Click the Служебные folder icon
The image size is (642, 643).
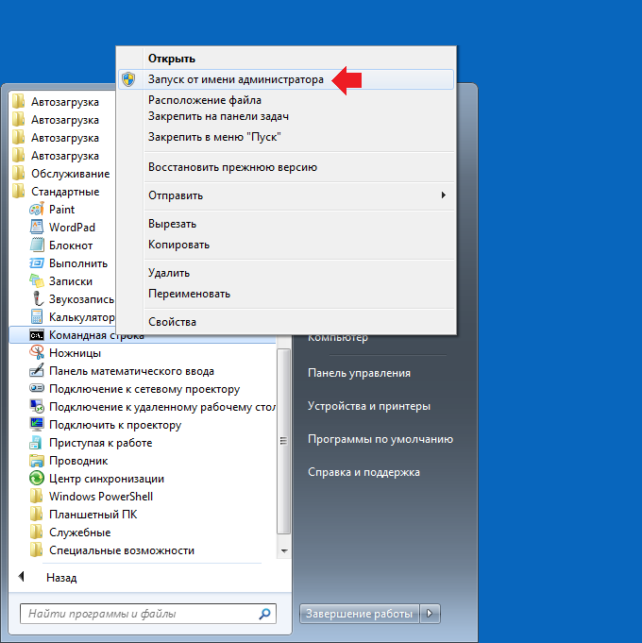point(36,532)
